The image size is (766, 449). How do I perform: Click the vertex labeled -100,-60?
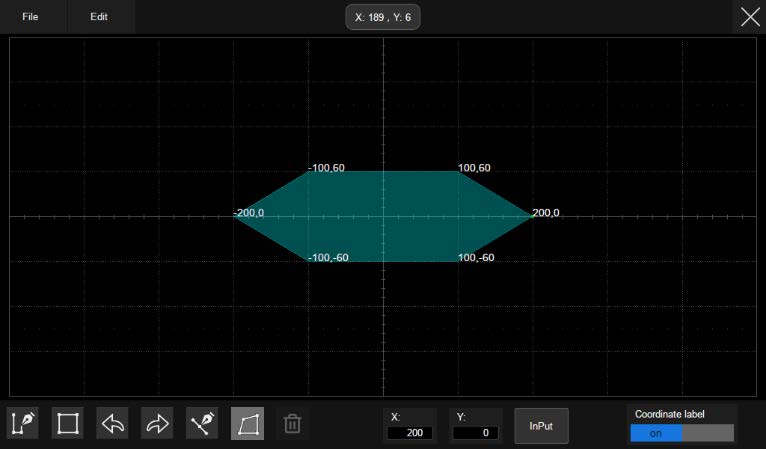[x=309, y=261]
